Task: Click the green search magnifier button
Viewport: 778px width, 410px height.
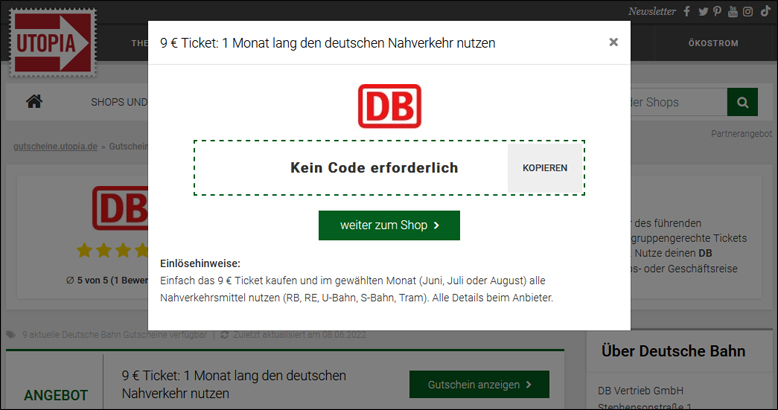Action: (x=742, y=102)
